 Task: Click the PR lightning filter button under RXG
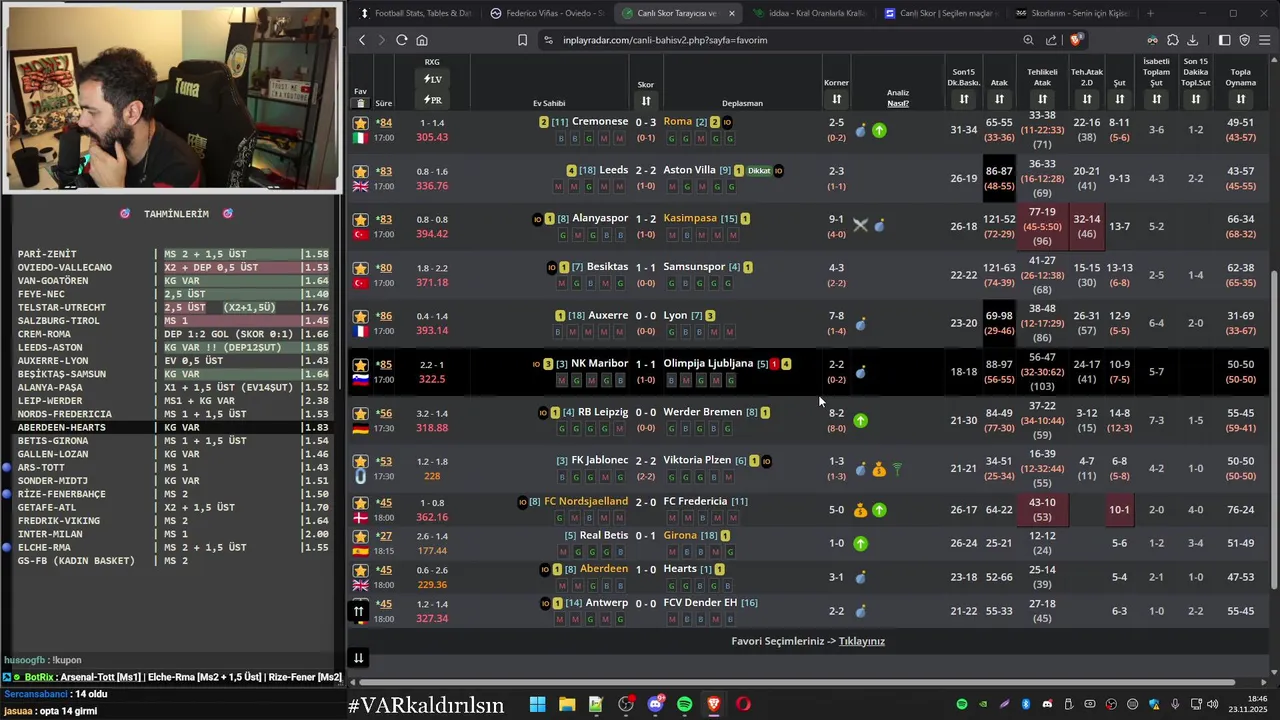[432, 100]
